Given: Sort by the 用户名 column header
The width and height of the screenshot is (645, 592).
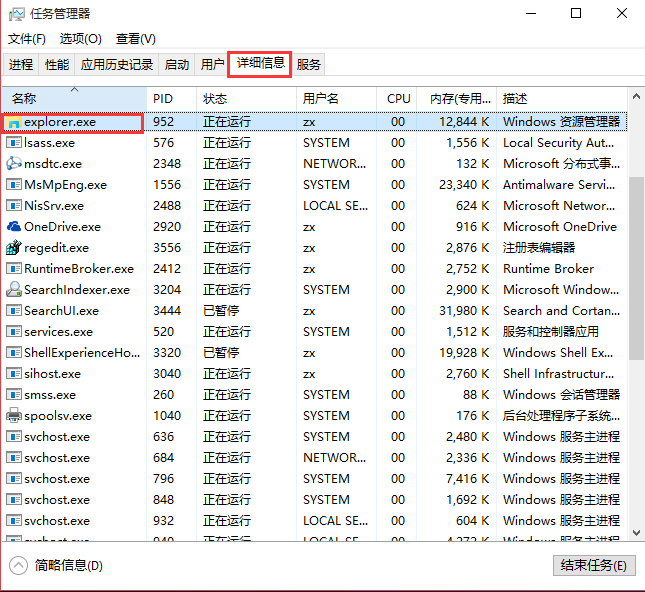Looking at the screenshot, I should (336, 99).
